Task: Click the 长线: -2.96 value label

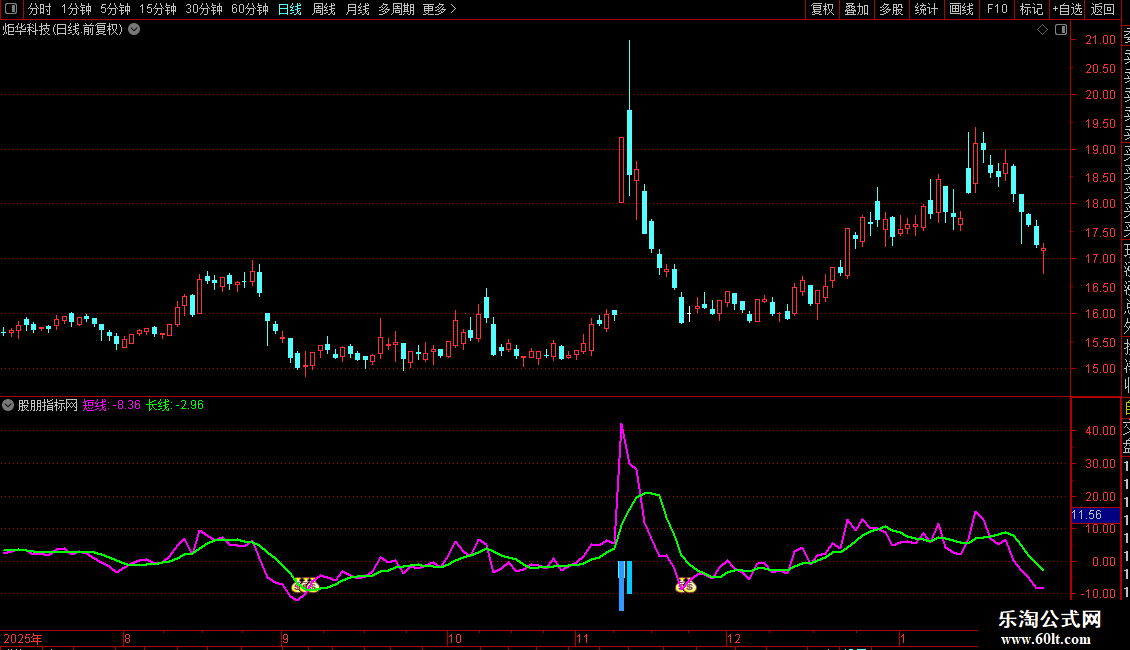Action: coord(175,405)
